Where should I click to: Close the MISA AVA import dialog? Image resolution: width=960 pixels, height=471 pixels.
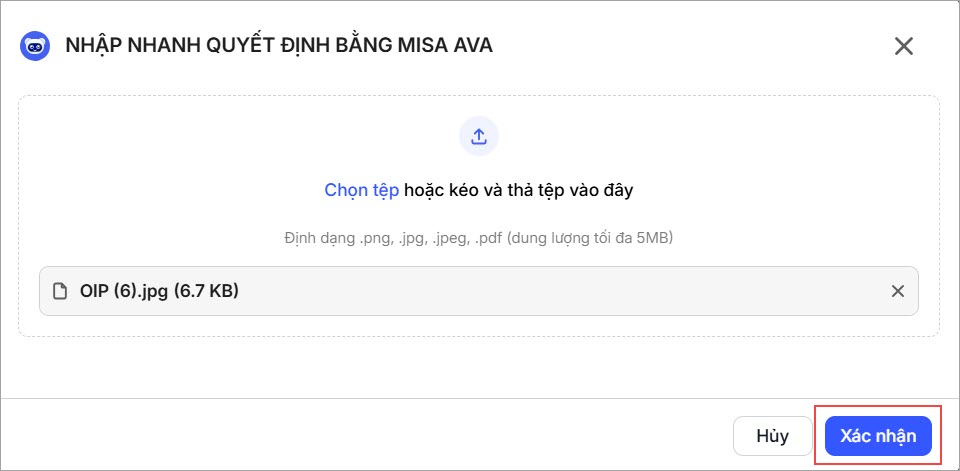tap(904, 46)
